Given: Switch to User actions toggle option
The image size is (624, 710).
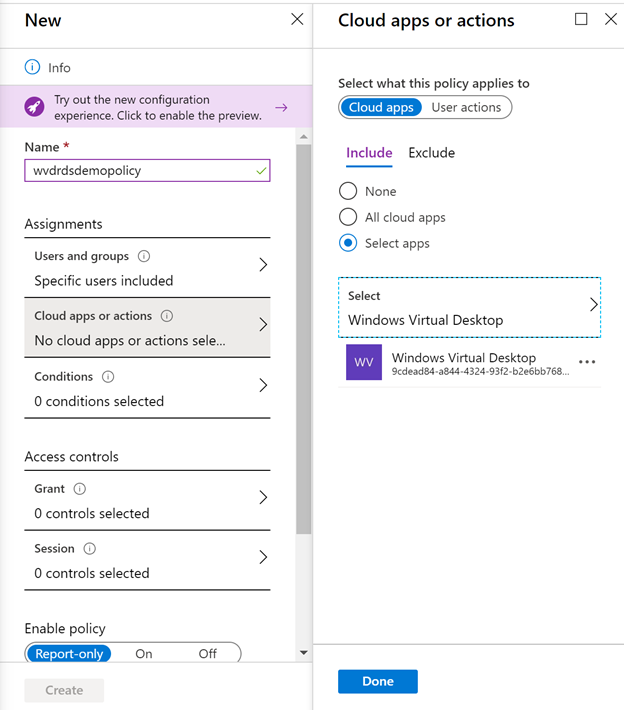Looking at the screenshot, I should (x=466, y=107).
